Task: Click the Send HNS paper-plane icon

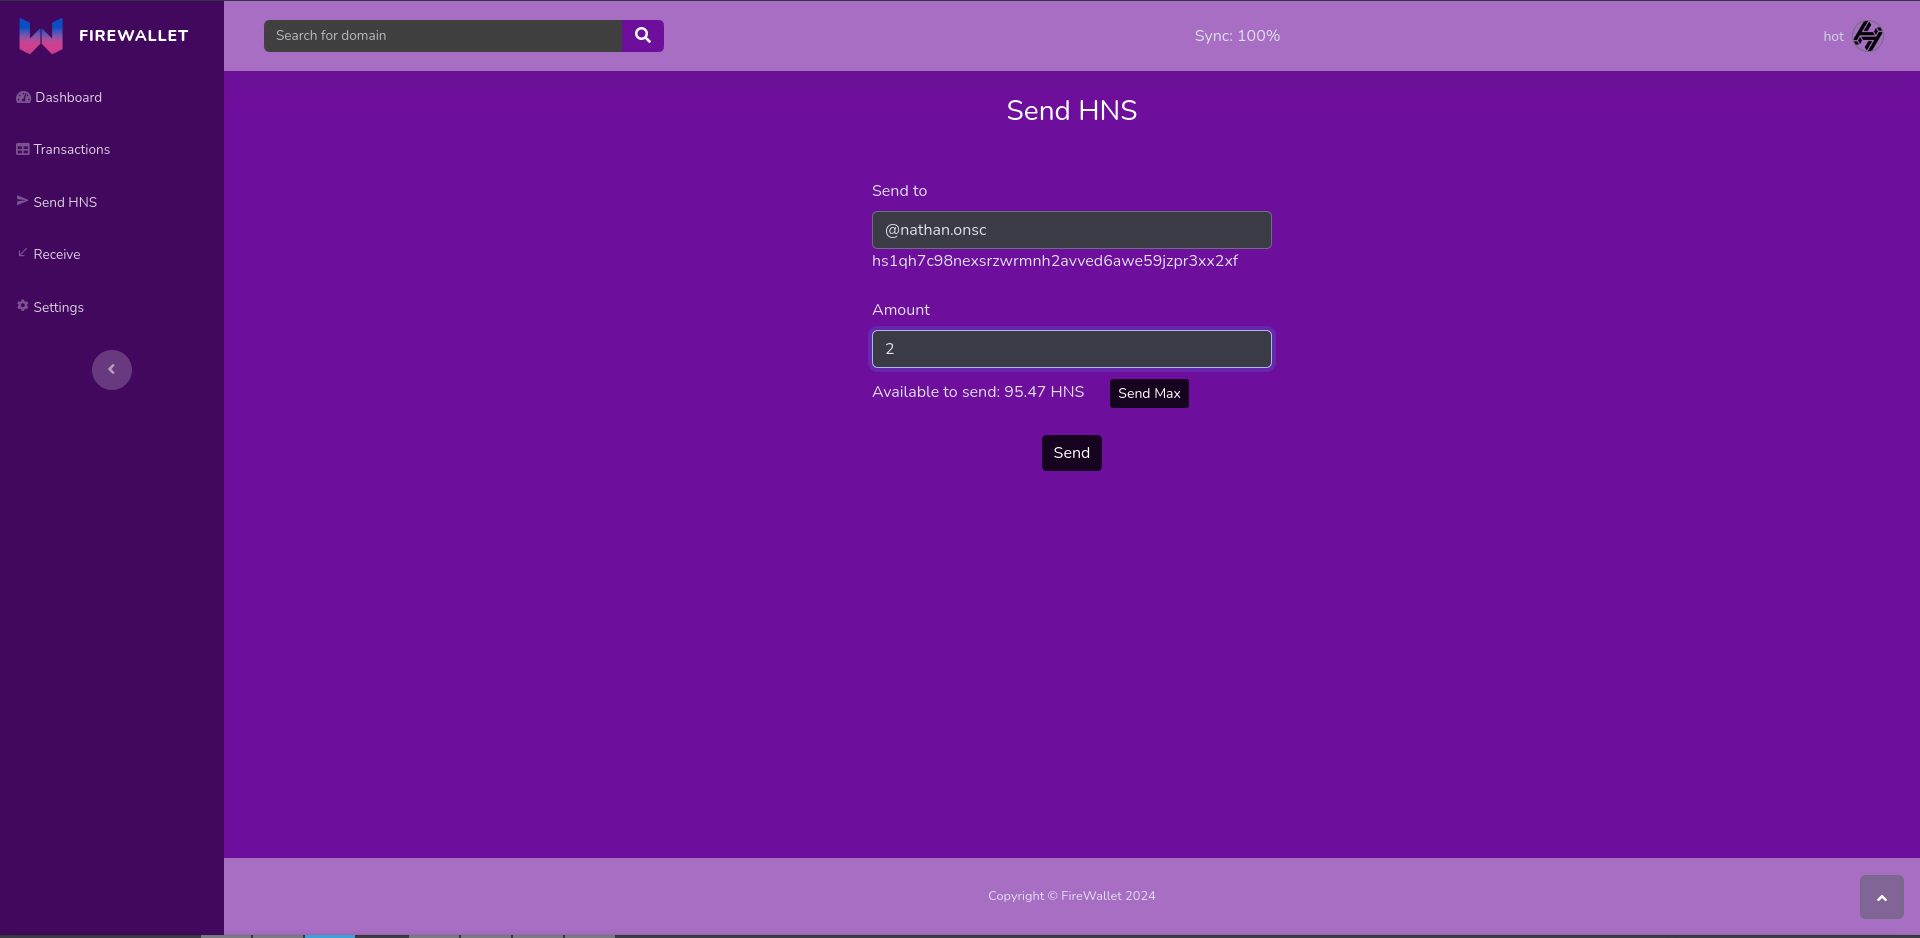Action: [x=22, y=201]
